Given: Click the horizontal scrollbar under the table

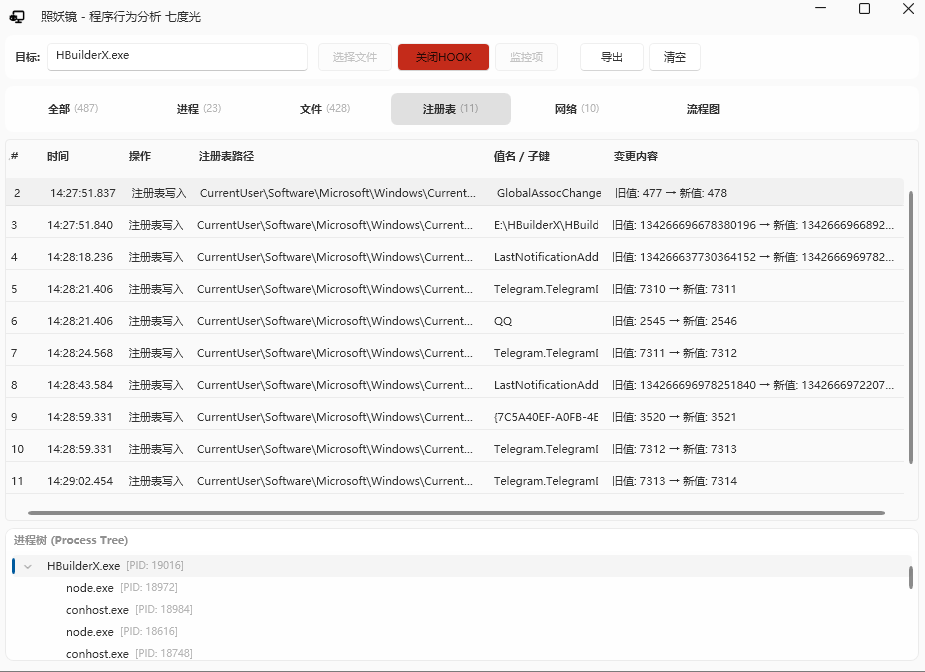Looking at the screenshot, I should tap(456, 513).
